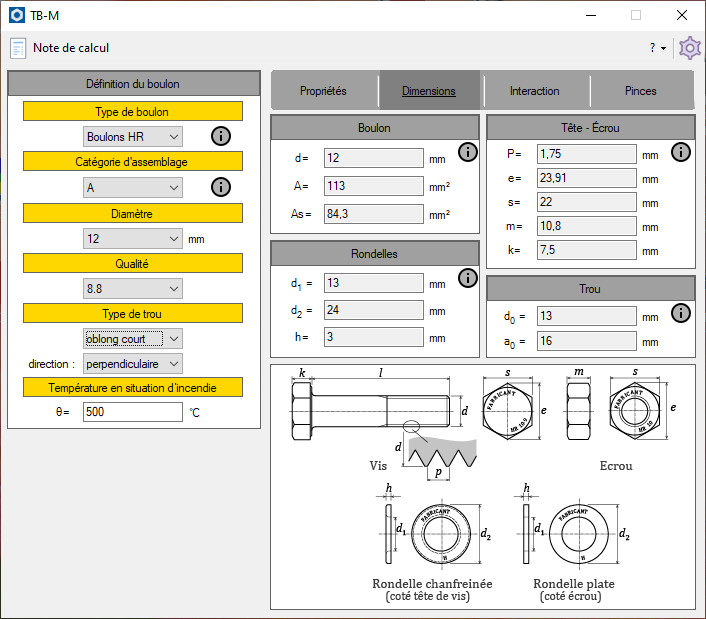Screen dimensions: 706x619
Task: Click the Définition du boulon panel title
Action: pos(134,83)
